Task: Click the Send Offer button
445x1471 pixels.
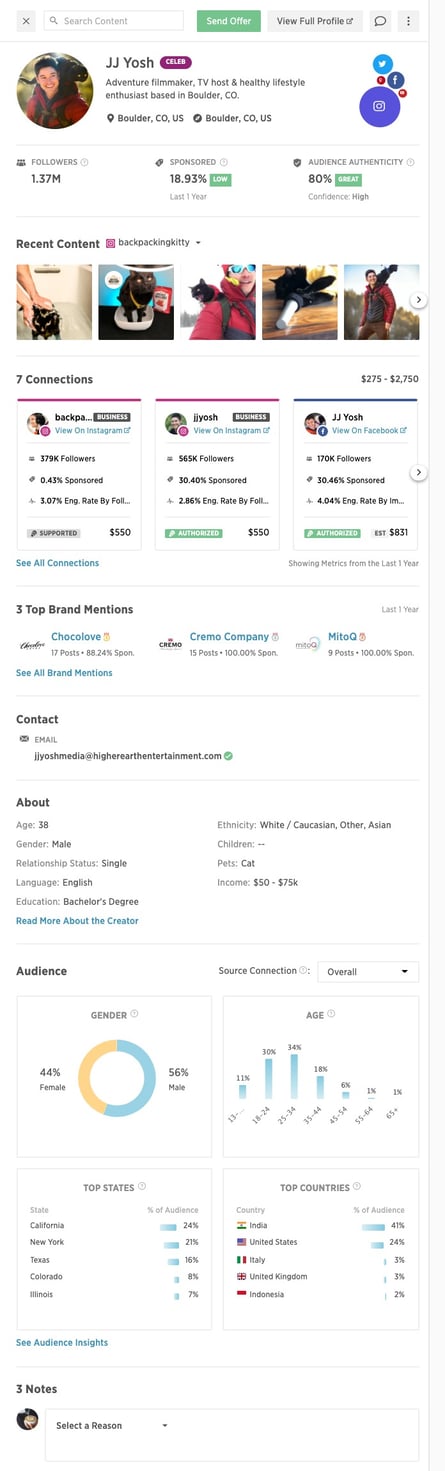Action: pyautogui.click(x=228, y=21)
